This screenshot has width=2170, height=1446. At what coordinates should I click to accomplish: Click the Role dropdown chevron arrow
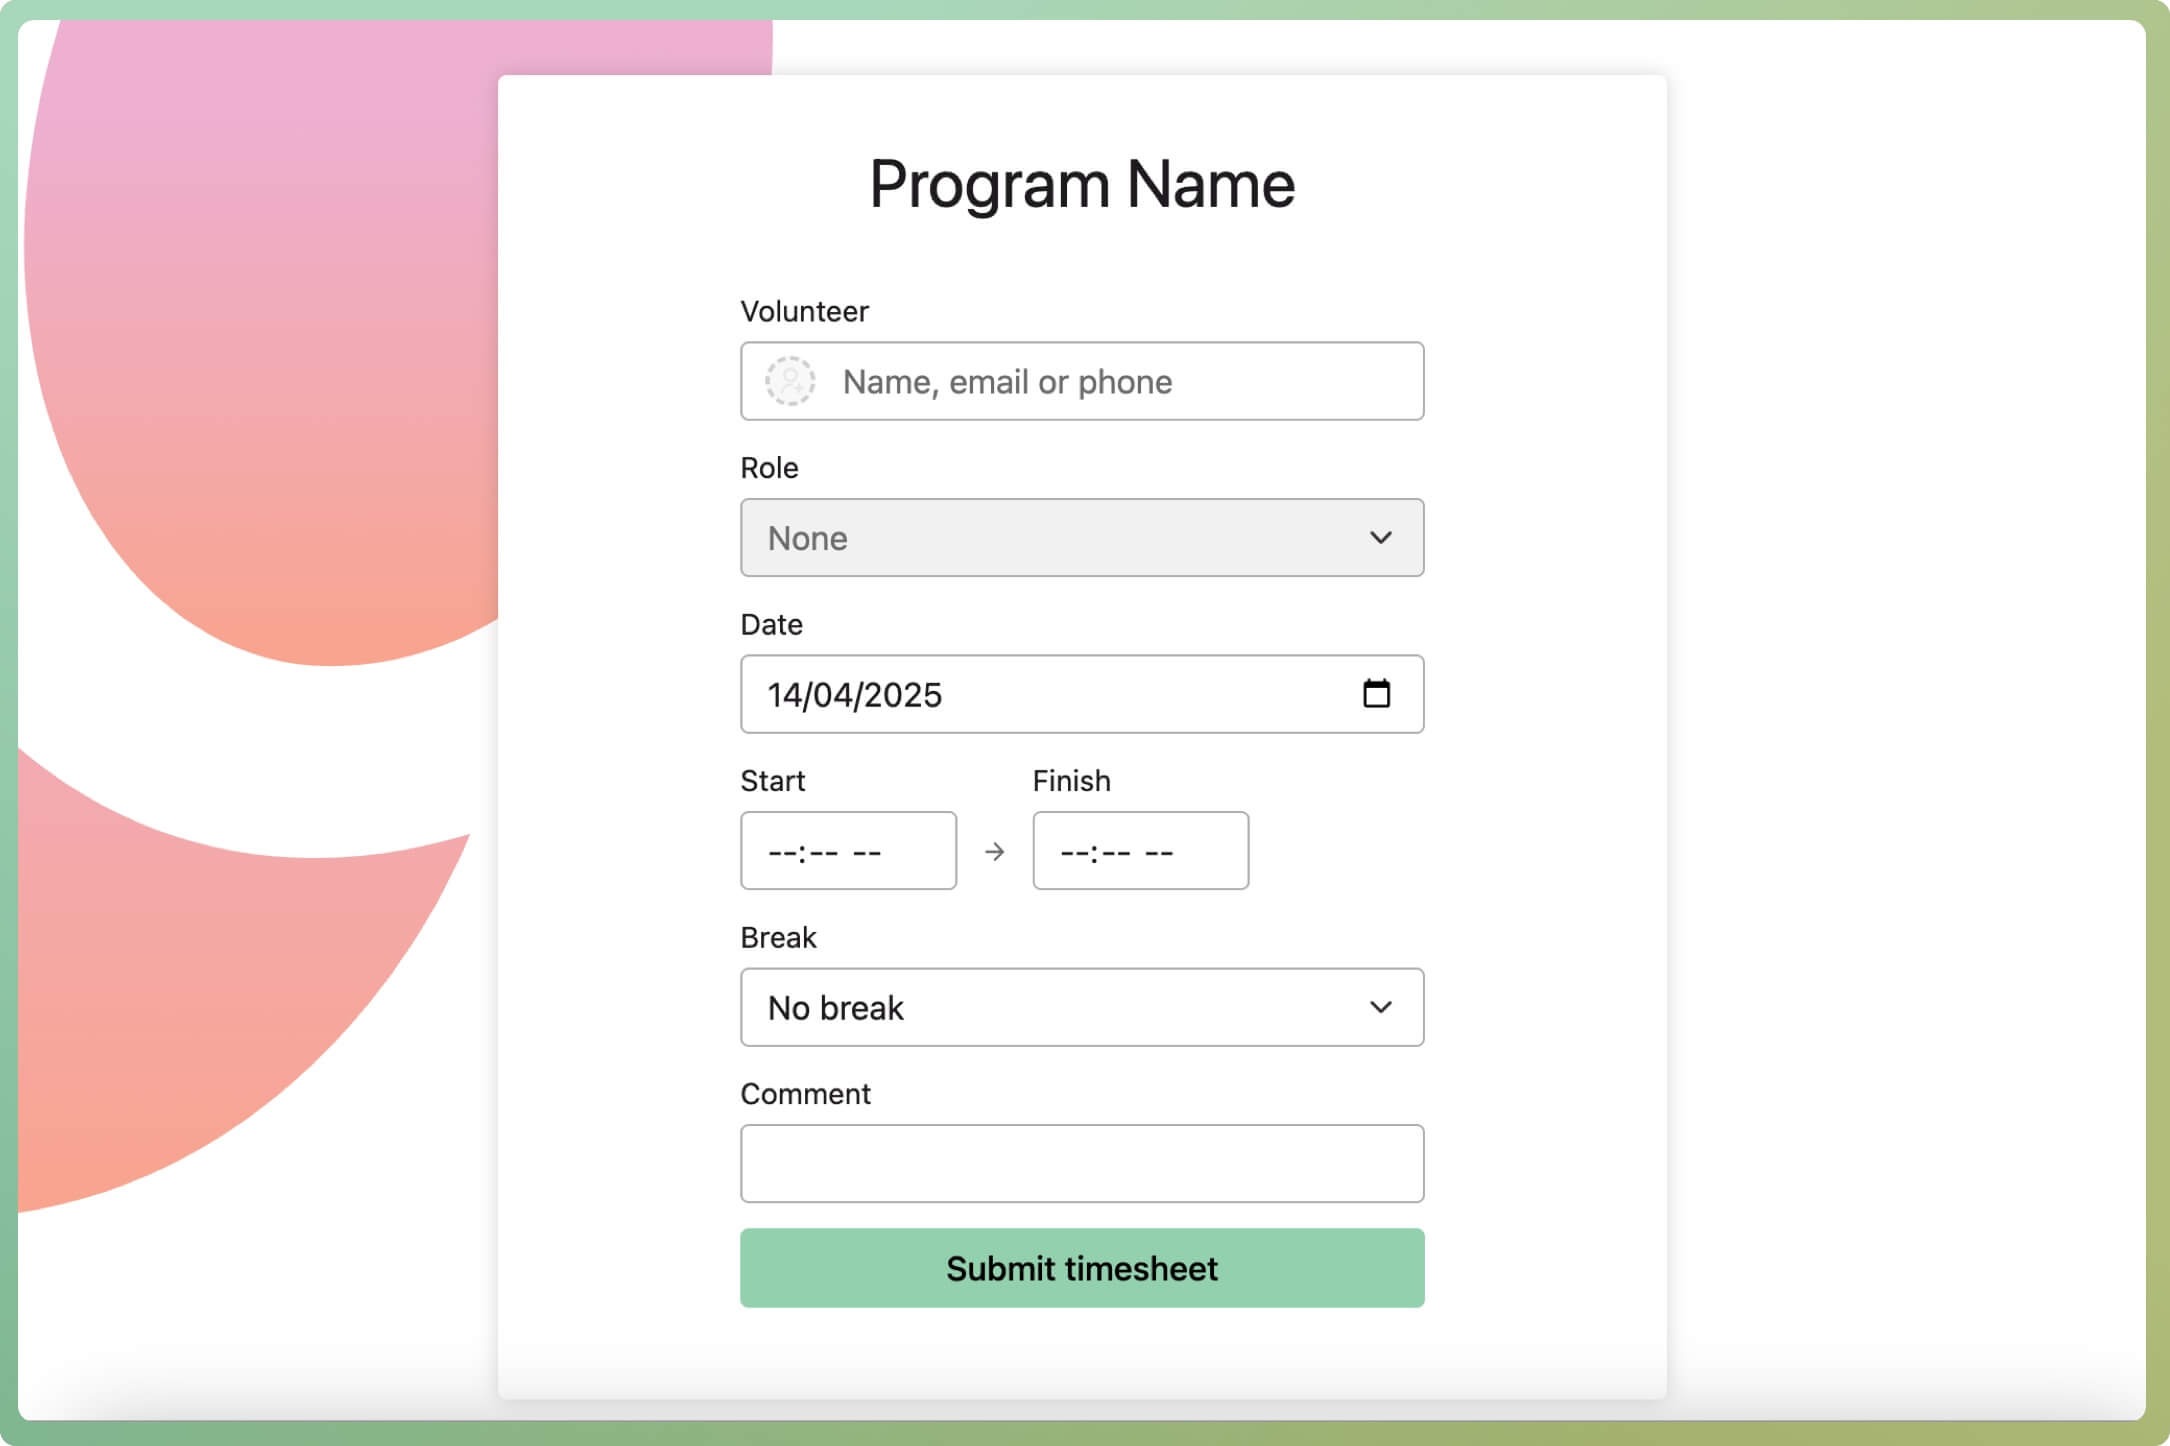1380,538
